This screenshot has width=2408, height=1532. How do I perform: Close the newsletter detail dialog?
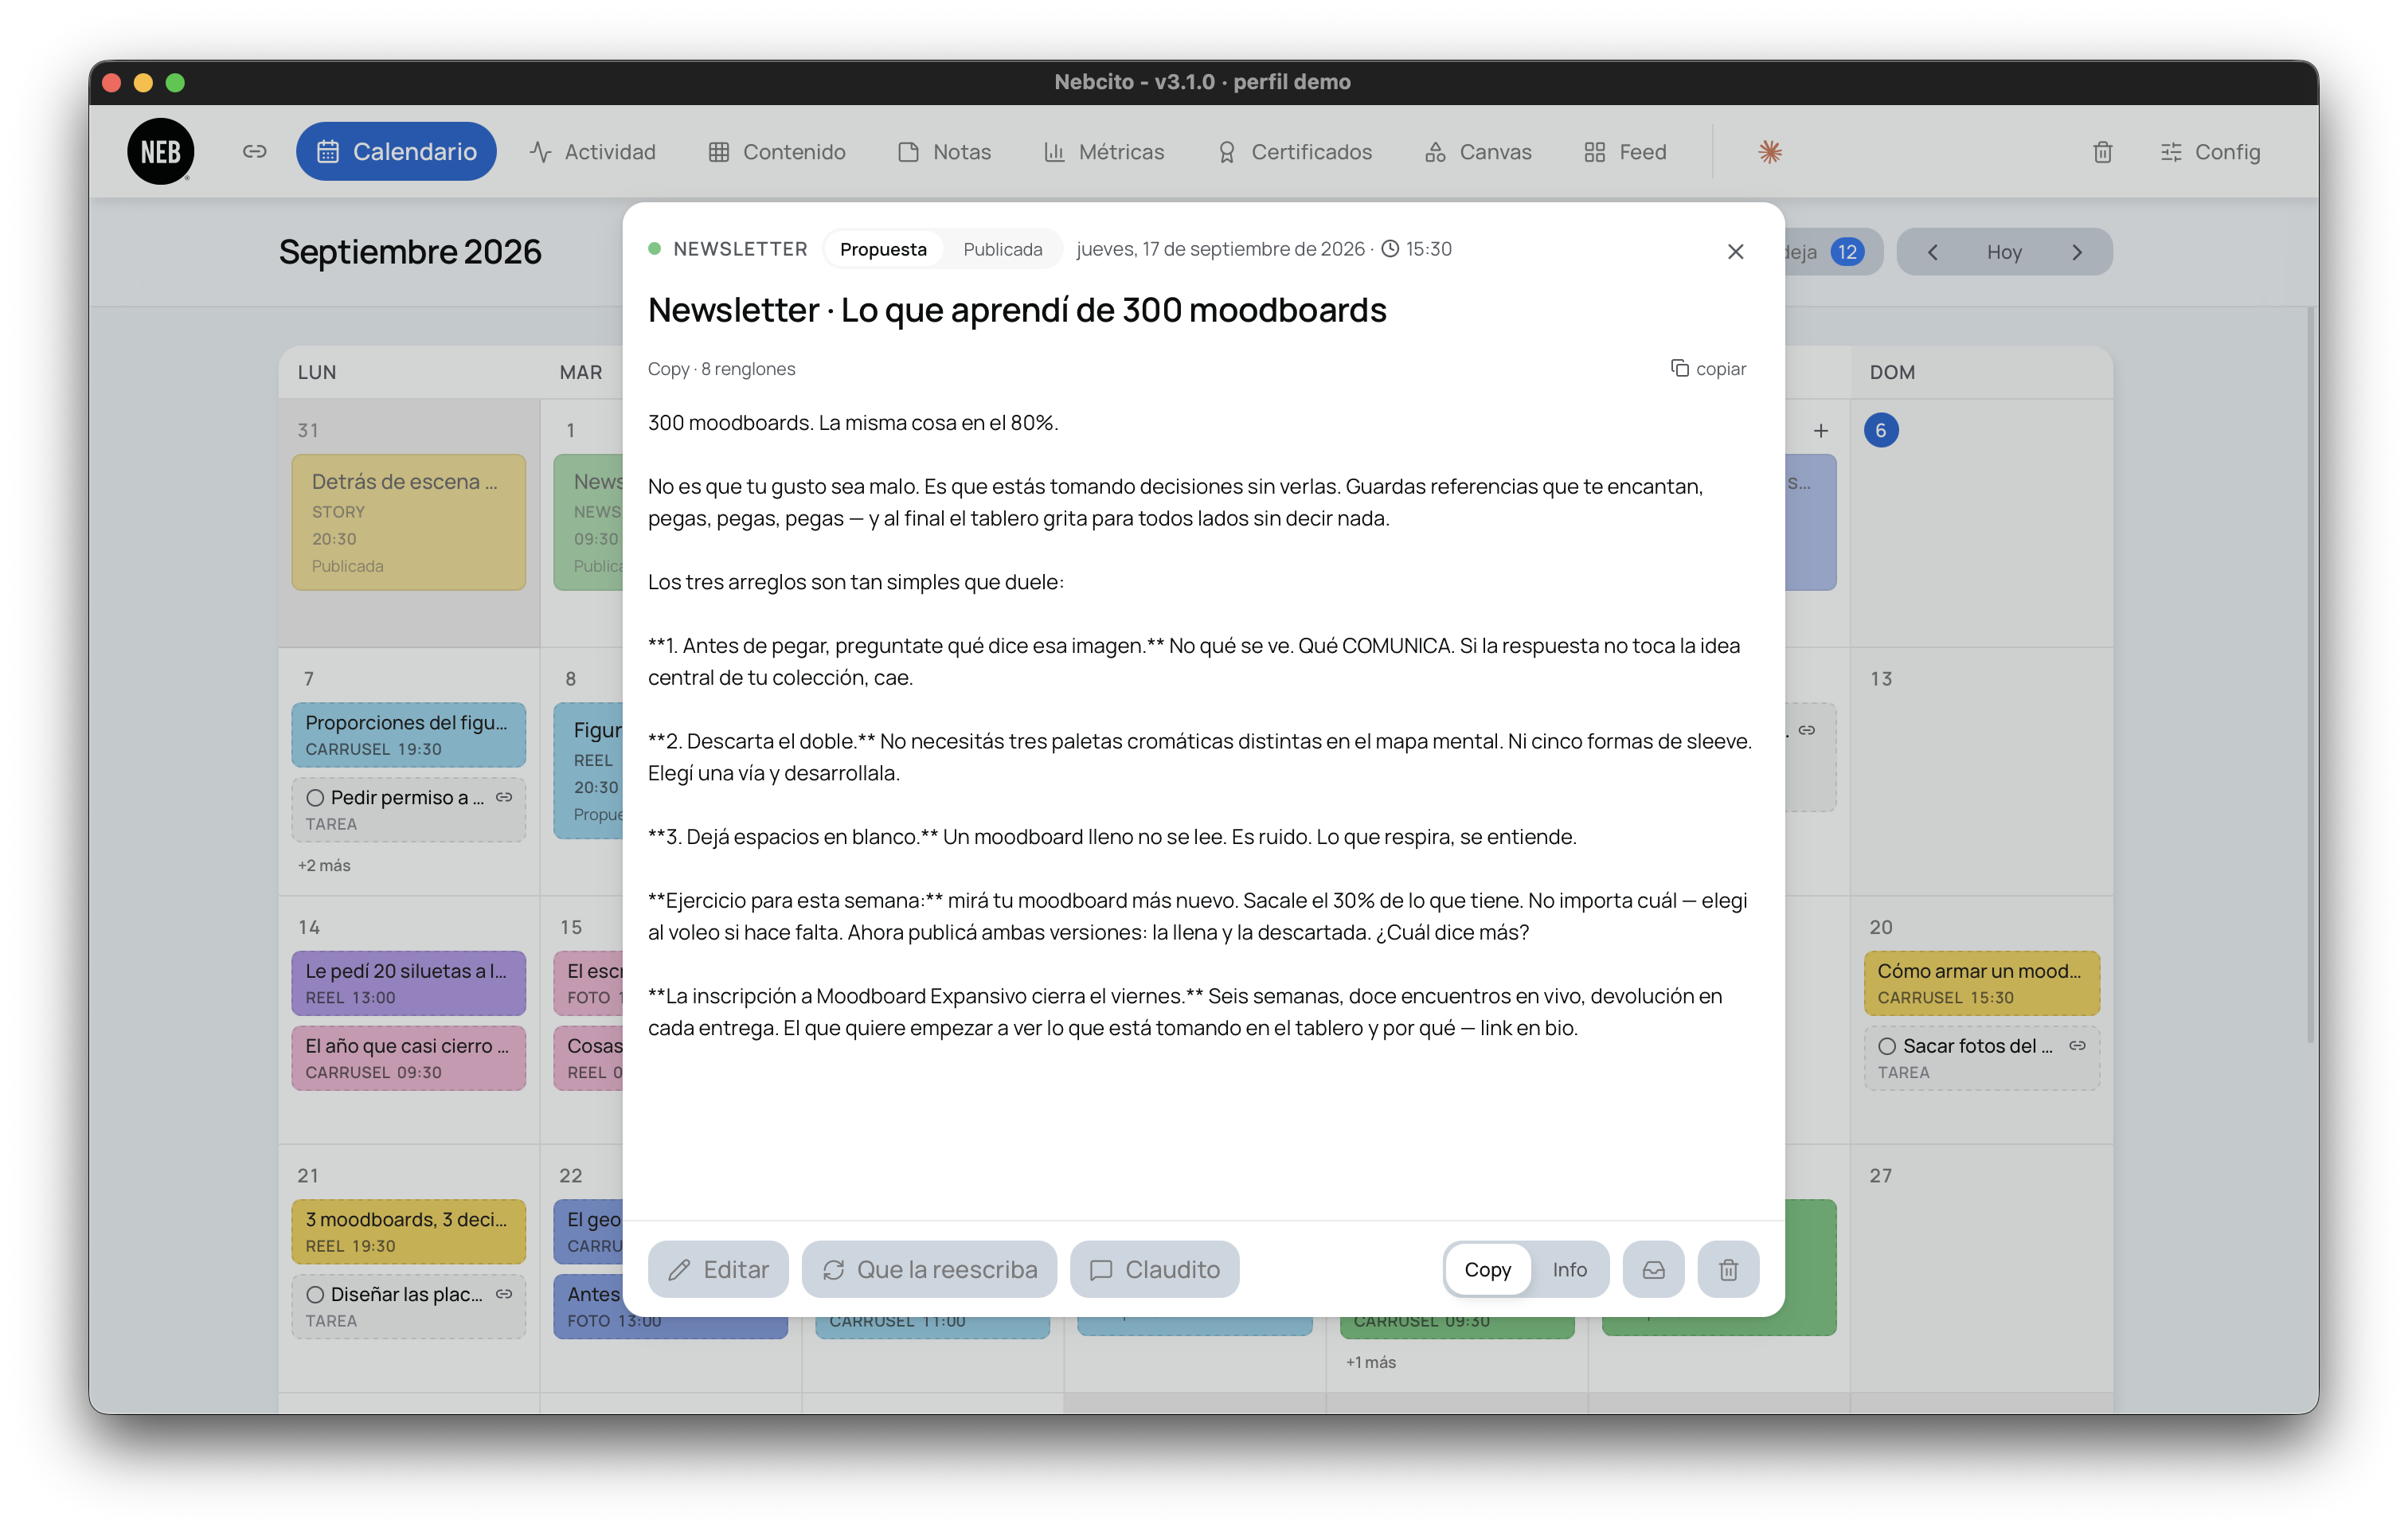1735,251
